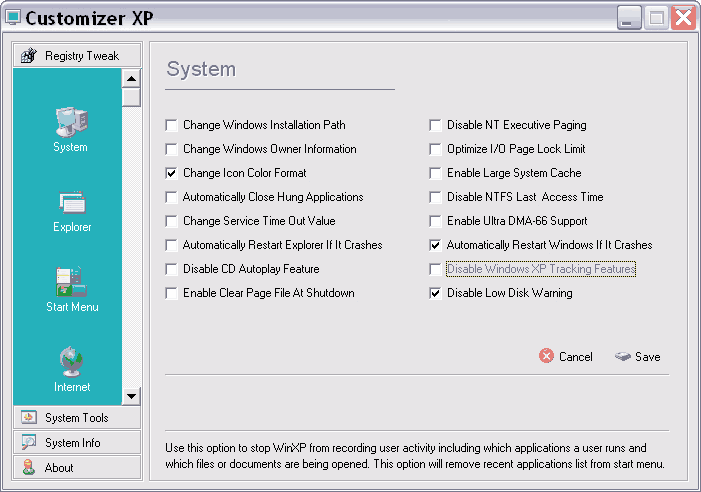Click the Customizer XP title bar icon
This screenshot has height=492, width=701.
tap(13, 17)
